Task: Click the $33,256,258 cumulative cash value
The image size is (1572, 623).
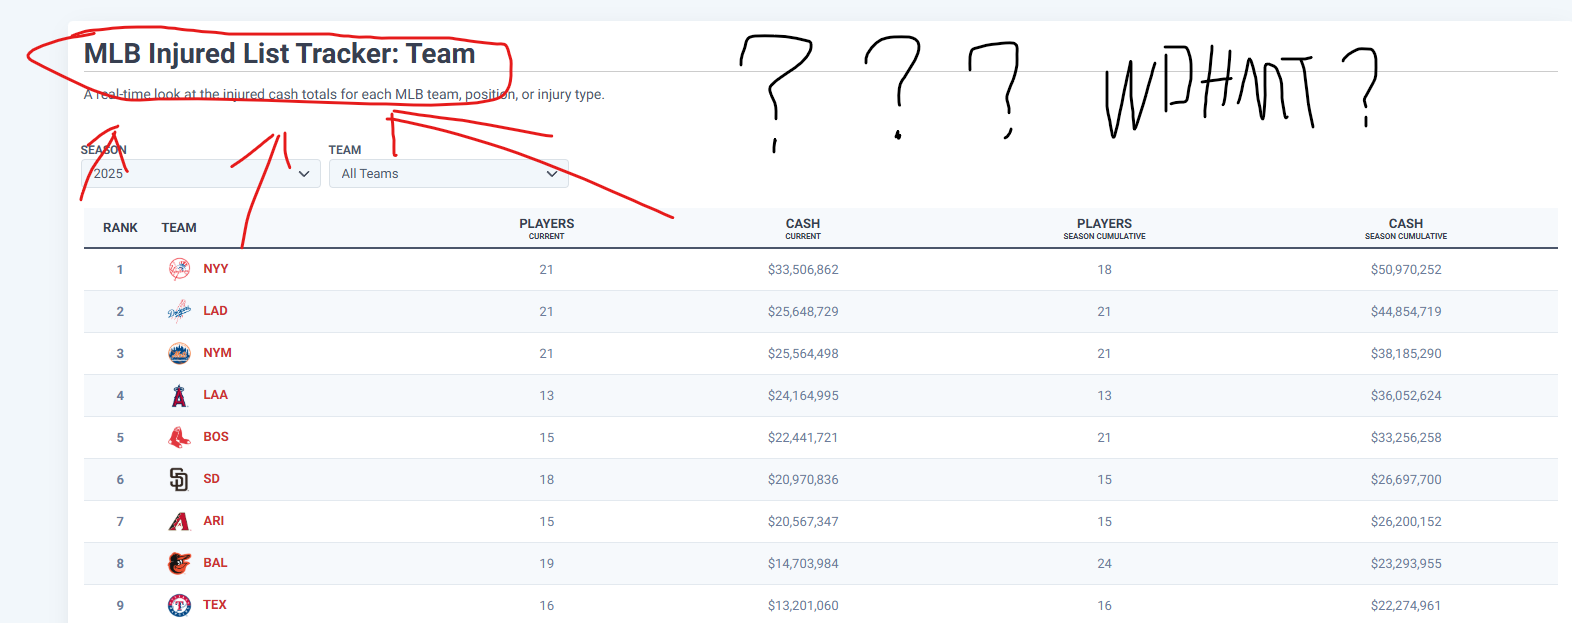Action: point(1406,438)
